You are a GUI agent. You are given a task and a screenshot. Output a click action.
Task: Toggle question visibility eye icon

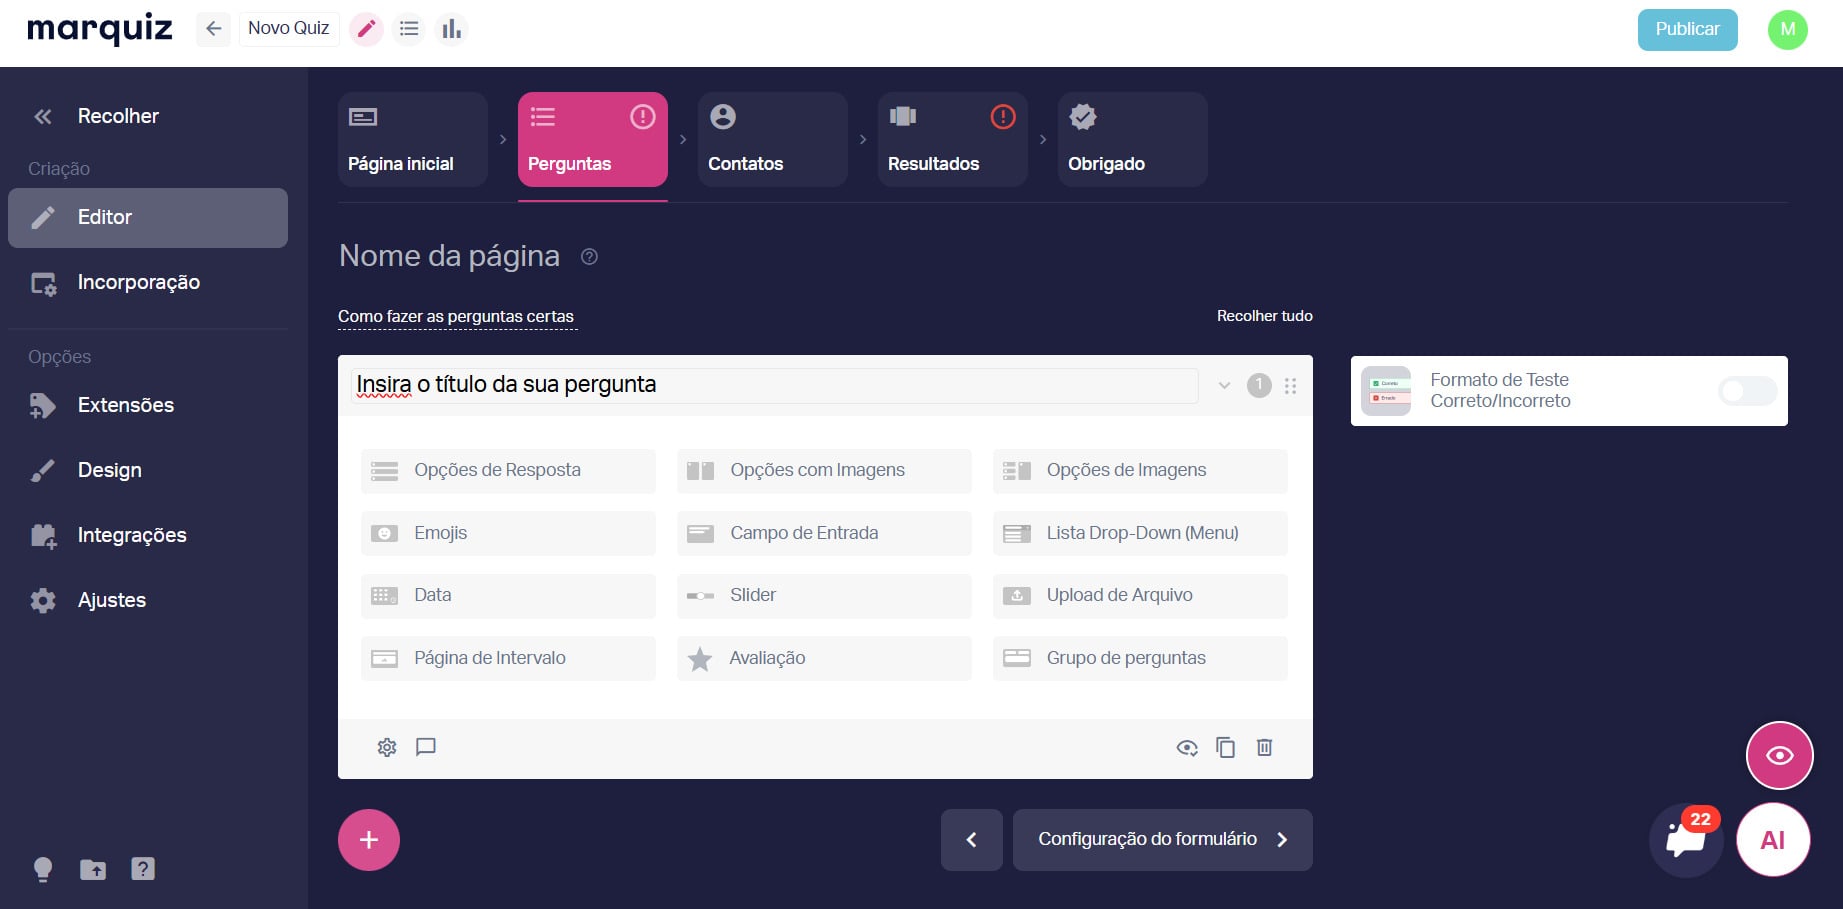[x=1187, y=747]
